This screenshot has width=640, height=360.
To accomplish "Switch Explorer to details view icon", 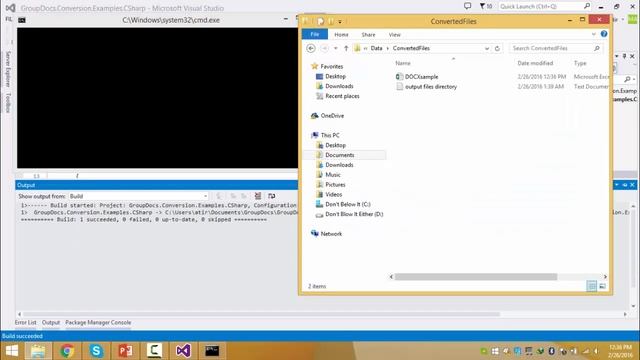I will [591, 286].
